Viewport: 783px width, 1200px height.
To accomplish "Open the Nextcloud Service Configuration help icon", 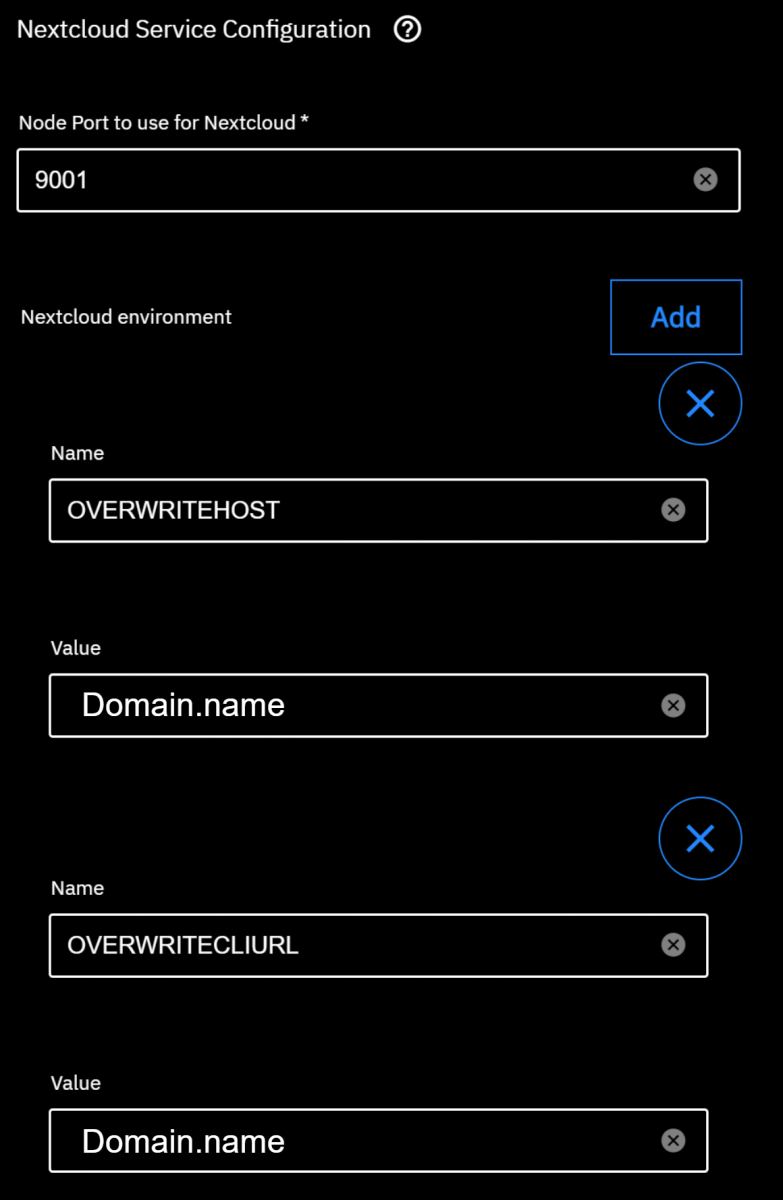I will [407, 30].
